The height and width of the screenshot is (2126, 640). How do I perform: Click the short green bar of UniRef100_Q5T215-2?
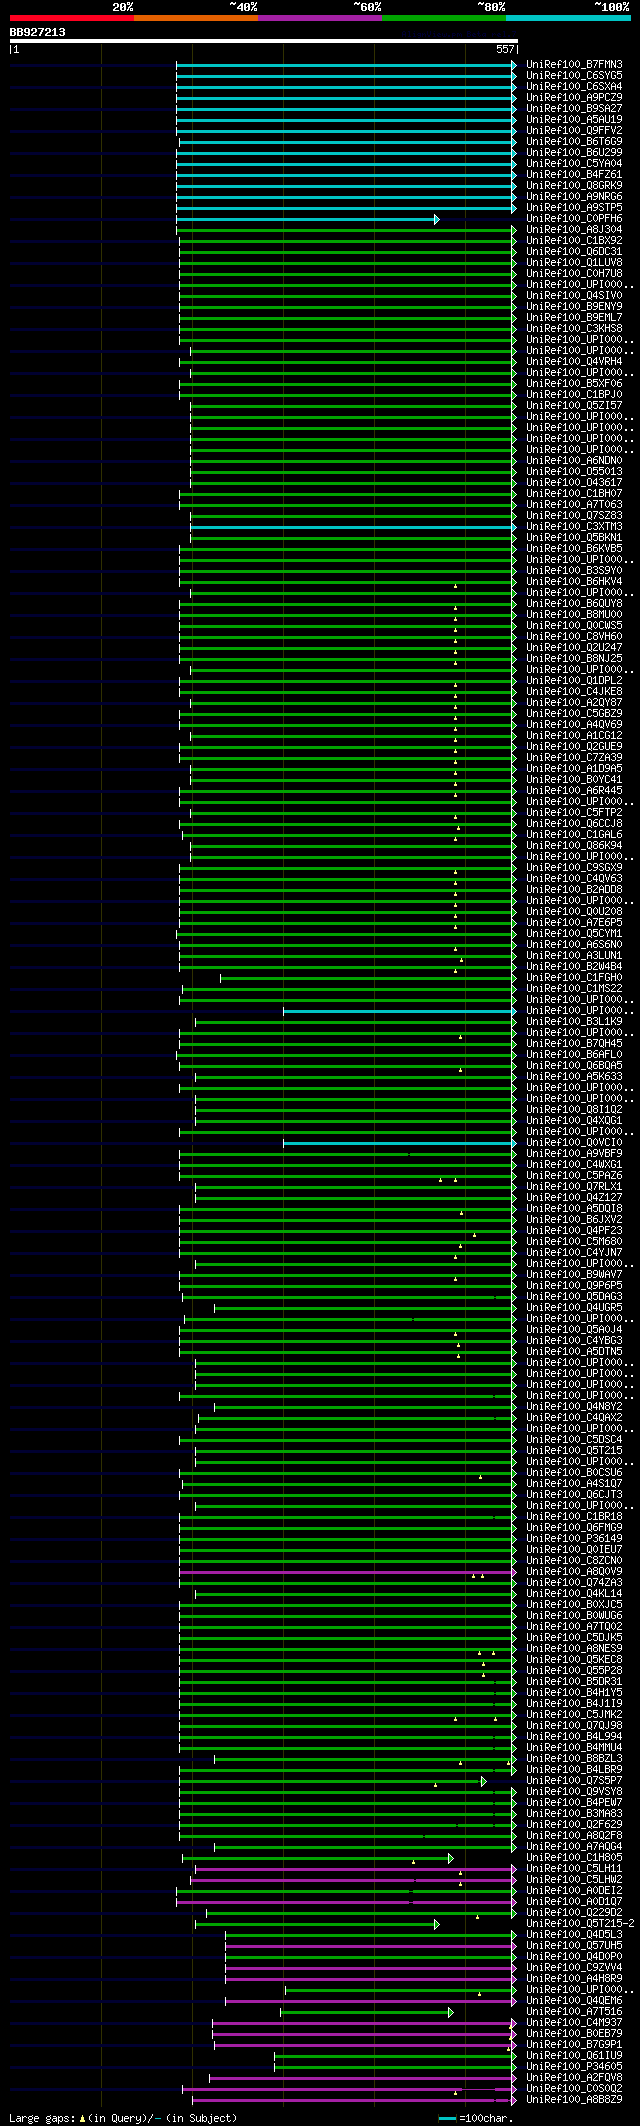tap(316, 1924)
